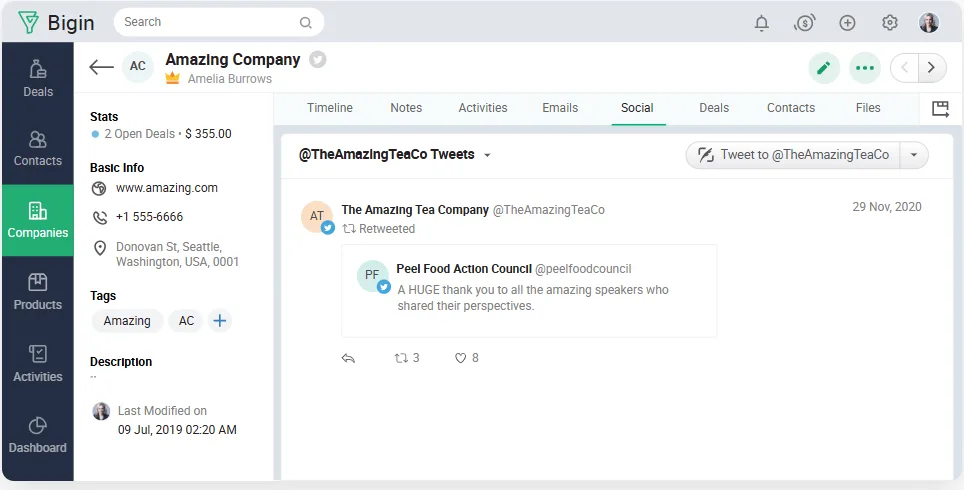Click the $ 355.00 amount
Viewport: 964px width, 490px height.
coord(208,134)
